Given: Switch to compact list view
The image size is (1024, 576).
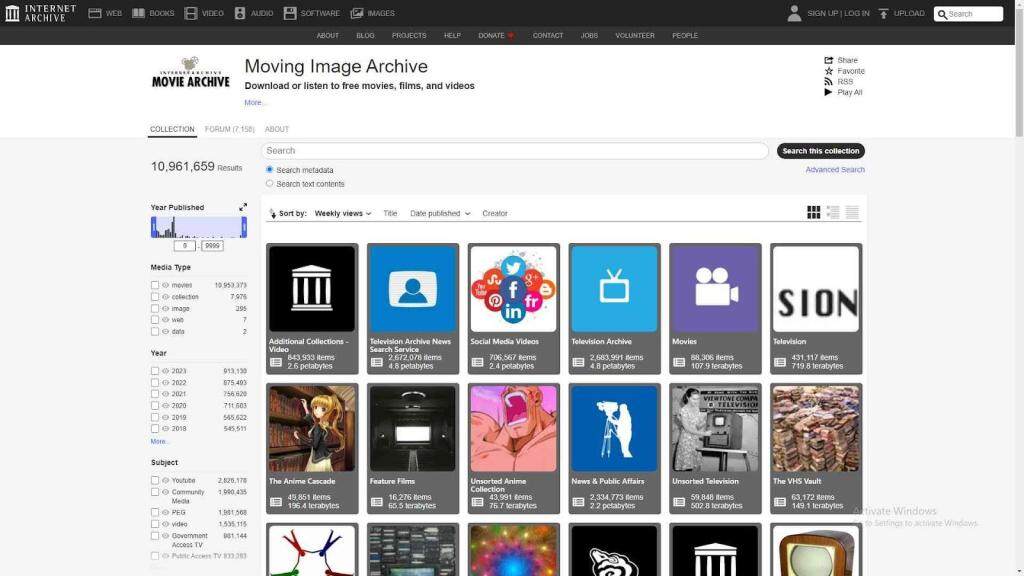Looking at the screenshot, I should tap(852, 212).
